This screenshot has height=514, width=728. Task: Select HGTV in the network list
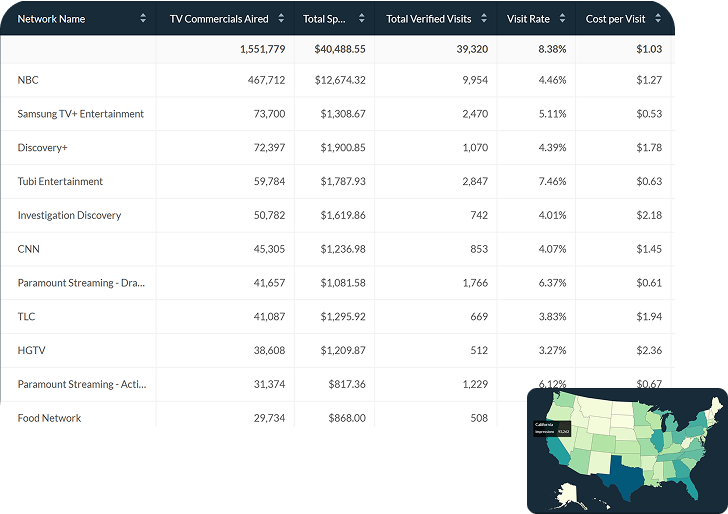pyautogui.click(x=31, y=351)
